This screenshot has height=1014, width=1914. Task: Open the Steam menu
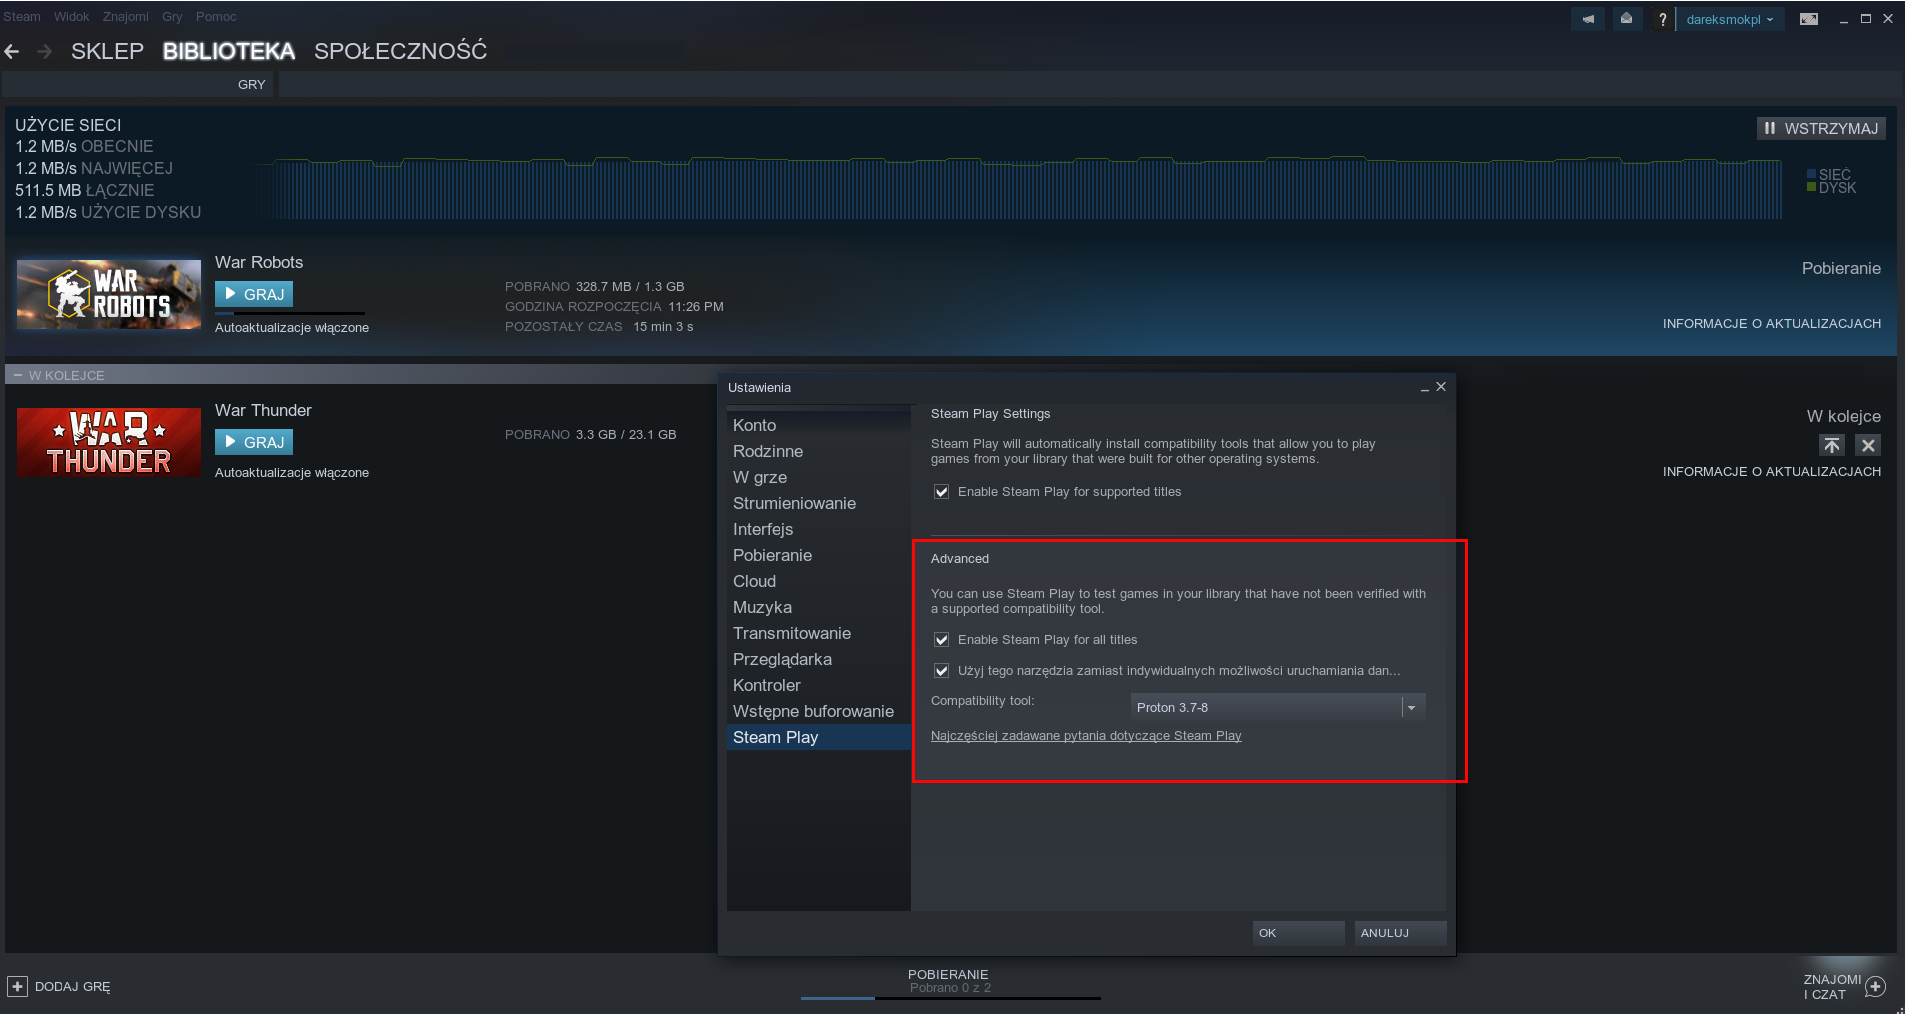(22, 17)
